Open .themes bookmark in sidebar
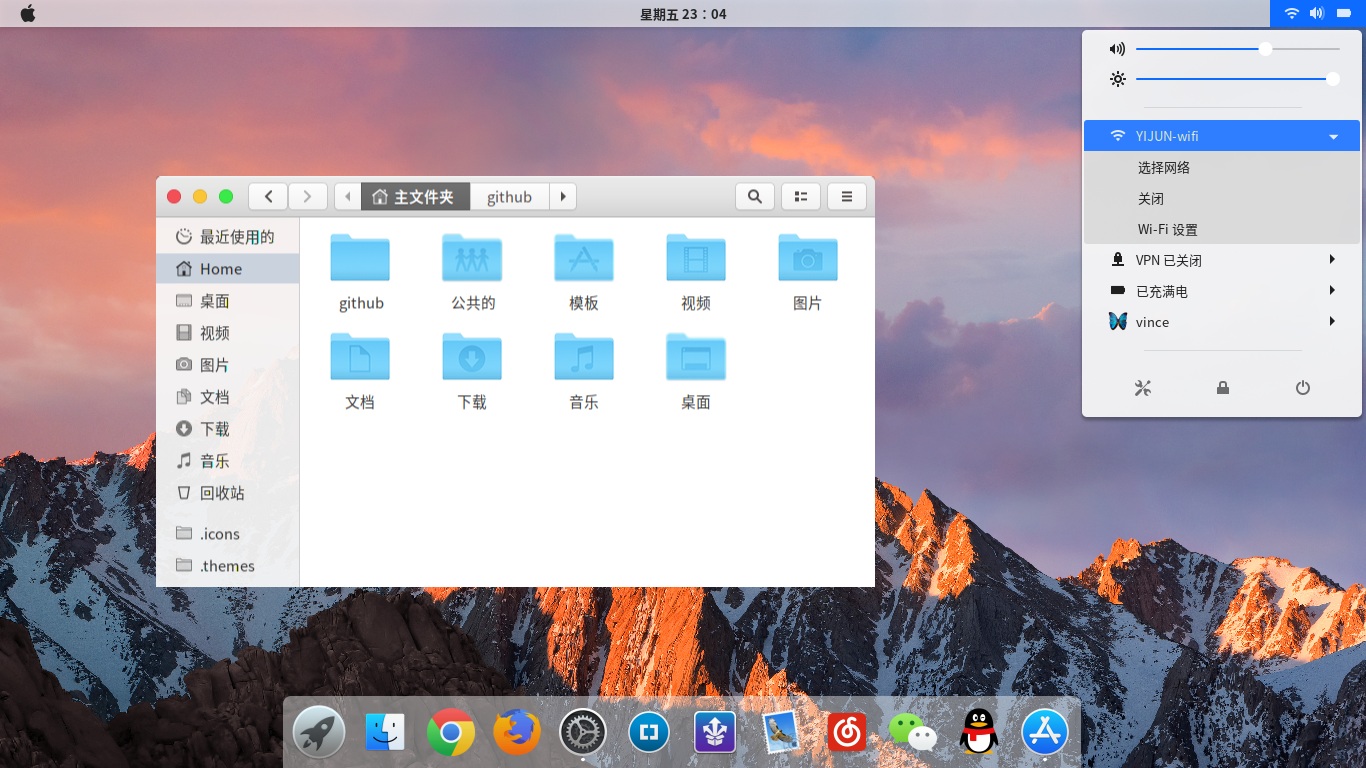 228,566
